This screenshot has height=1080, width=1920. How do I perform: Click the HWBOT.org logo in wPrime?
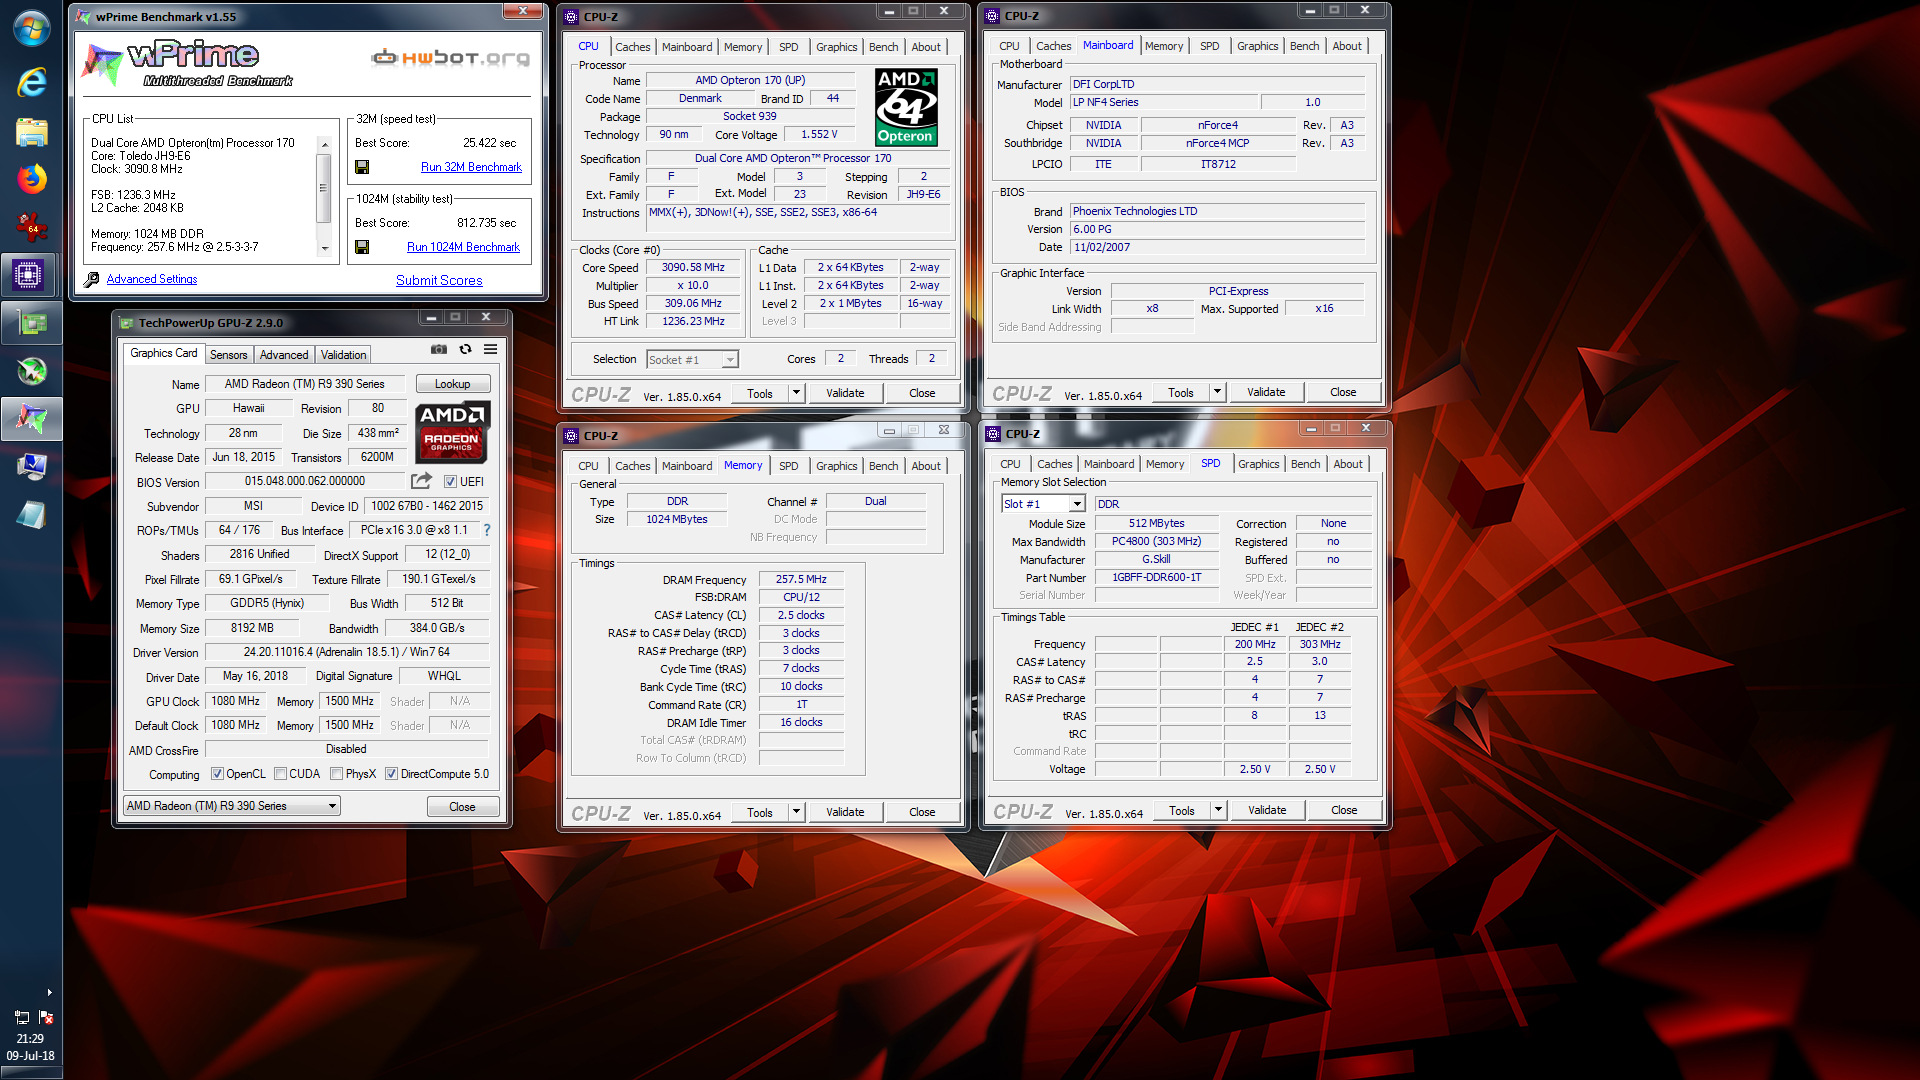pos(450,57)
